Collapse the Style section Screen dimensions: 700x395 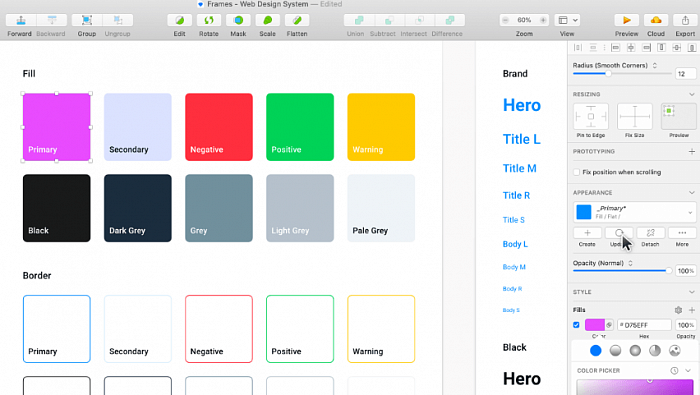(692, 292)
